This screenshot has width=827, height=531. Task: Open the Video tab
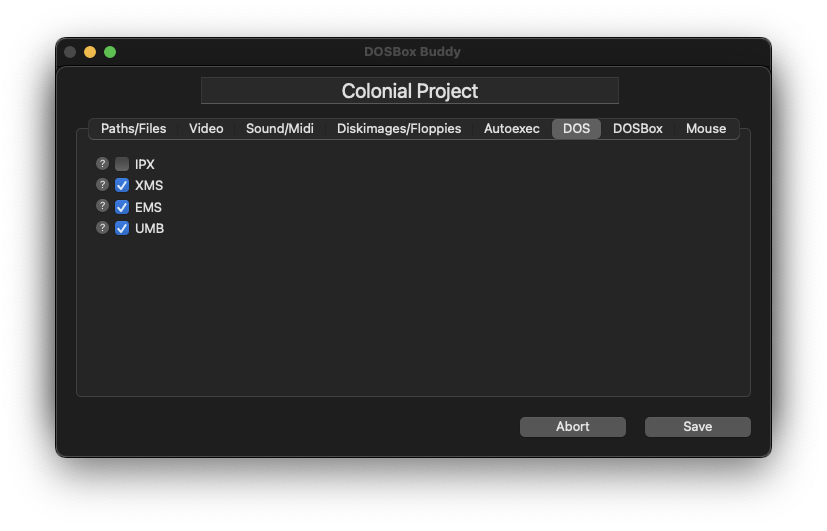tap(206, 129)
